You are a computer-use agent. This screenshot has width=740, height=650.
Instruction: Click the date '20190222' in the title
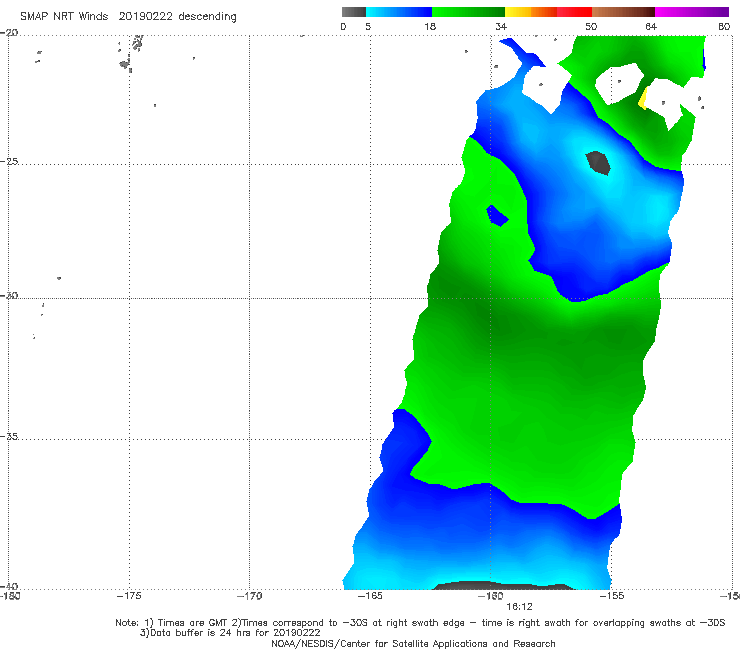(146, 17)
